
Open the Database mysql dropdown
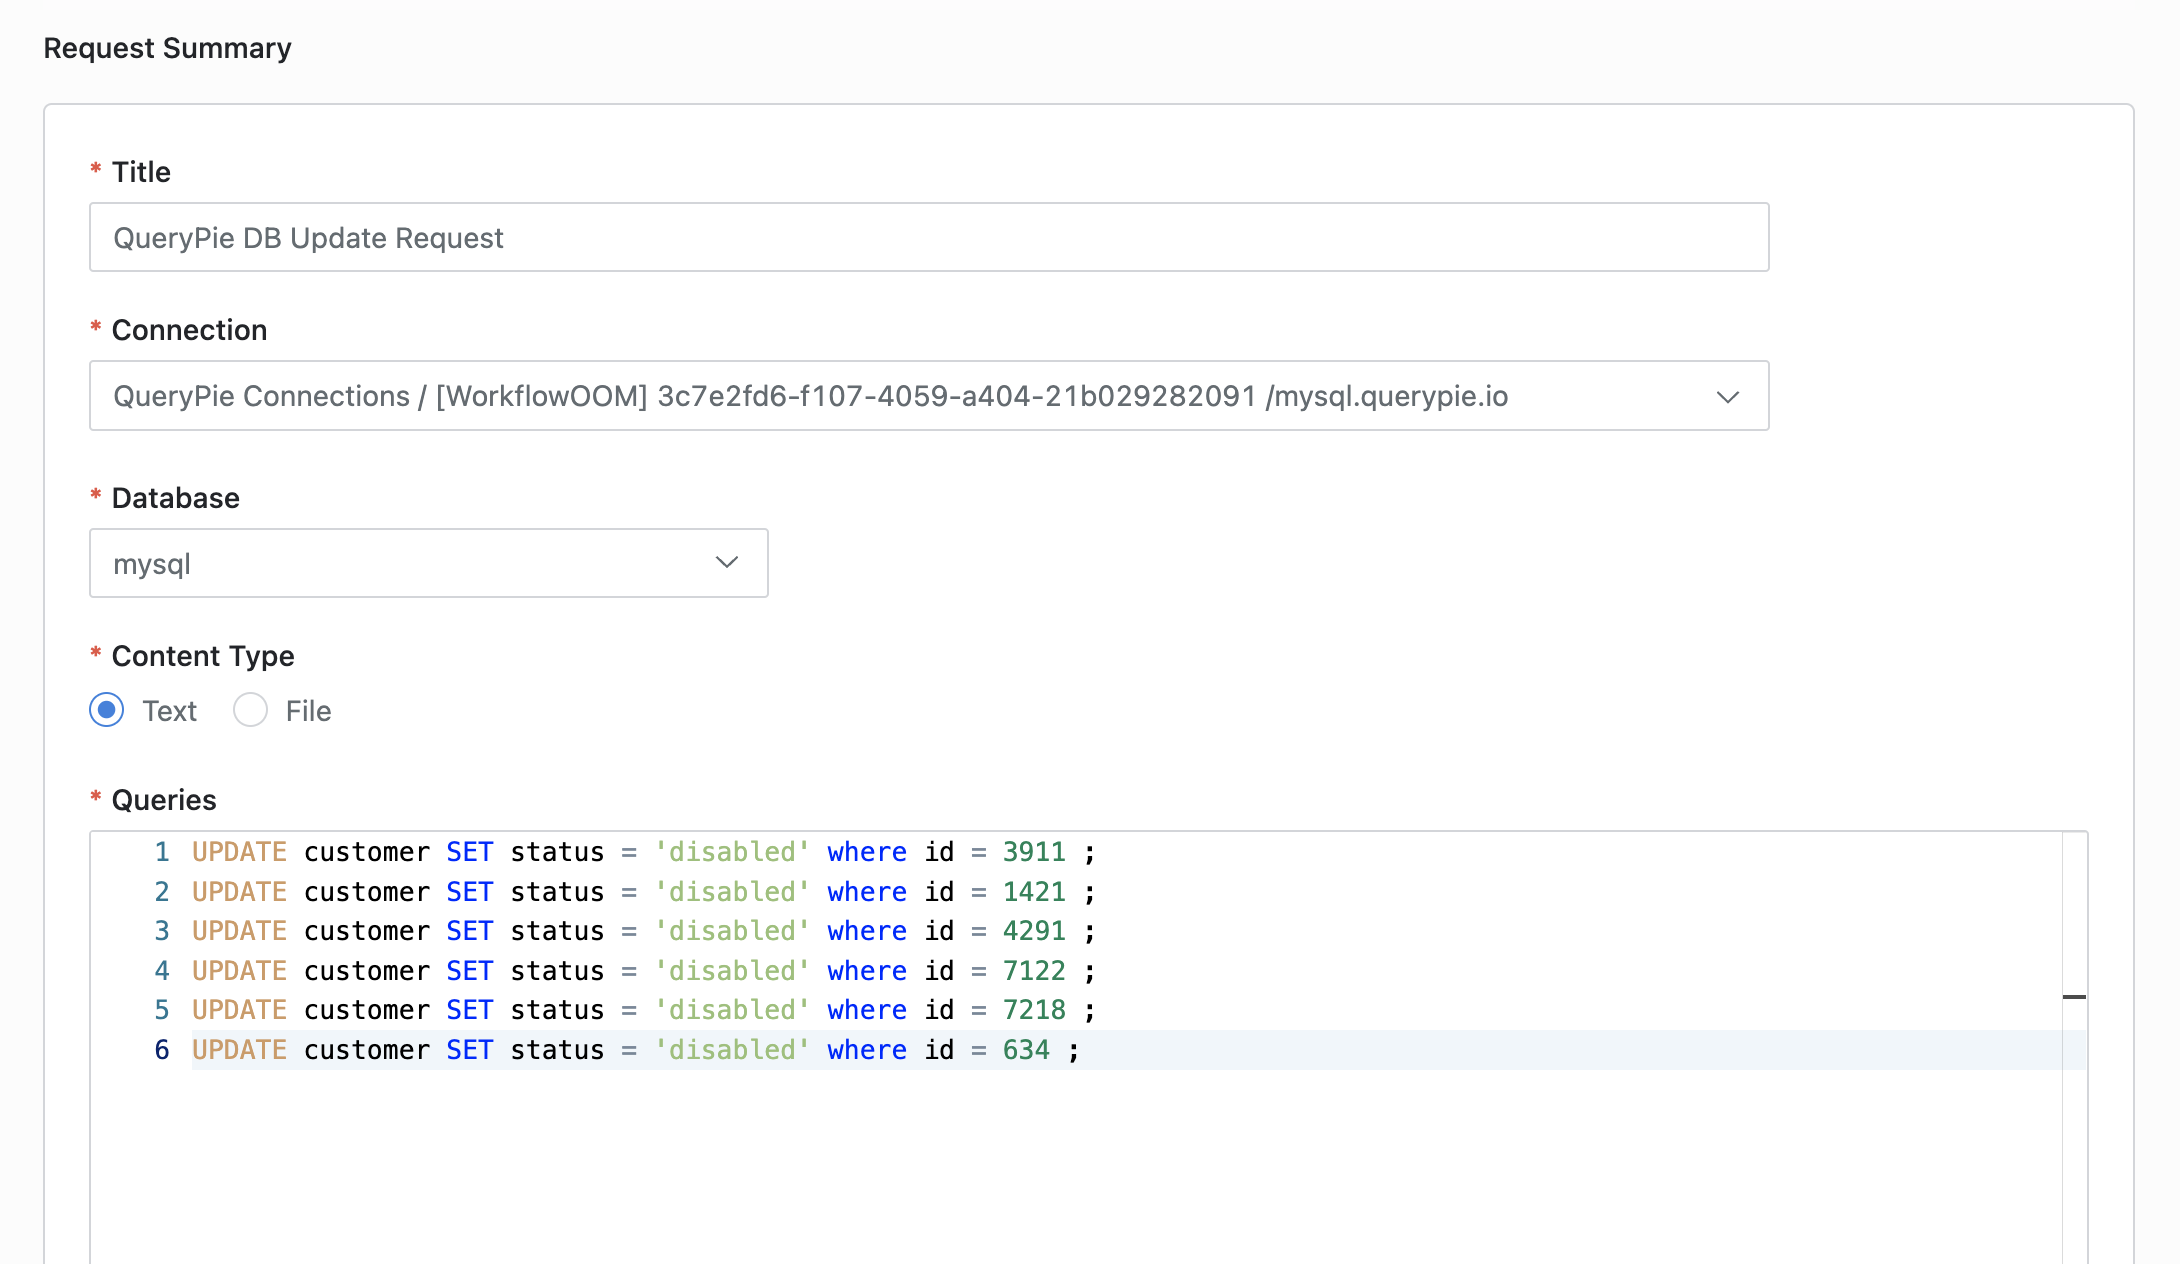pos(429,563)
